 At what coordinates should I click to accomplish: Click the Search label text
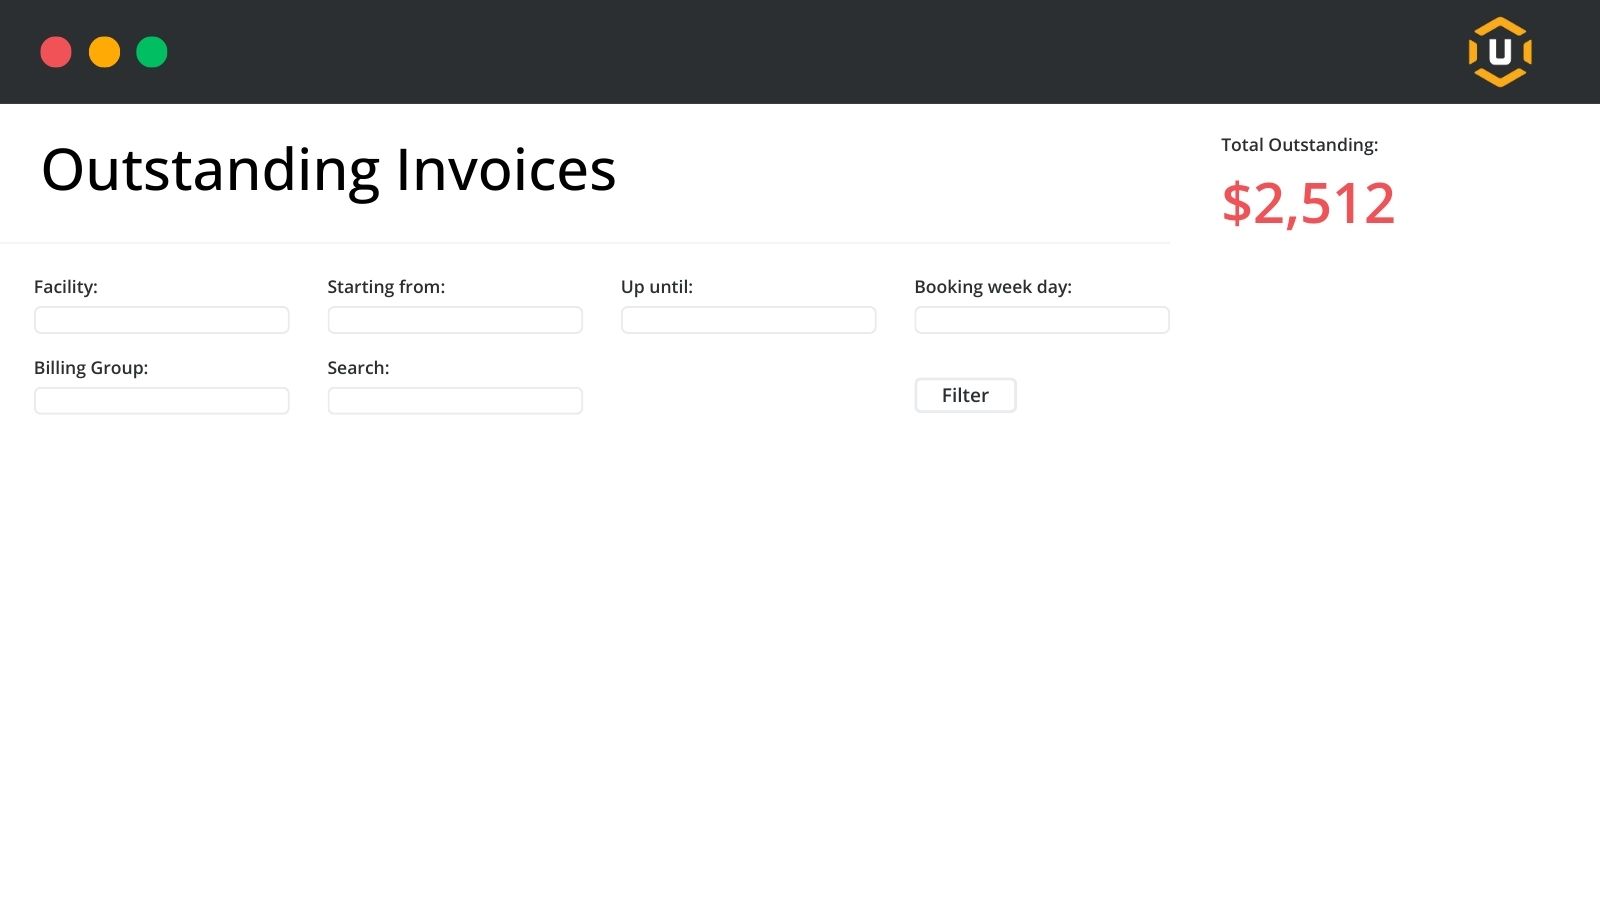pos(358,368)
